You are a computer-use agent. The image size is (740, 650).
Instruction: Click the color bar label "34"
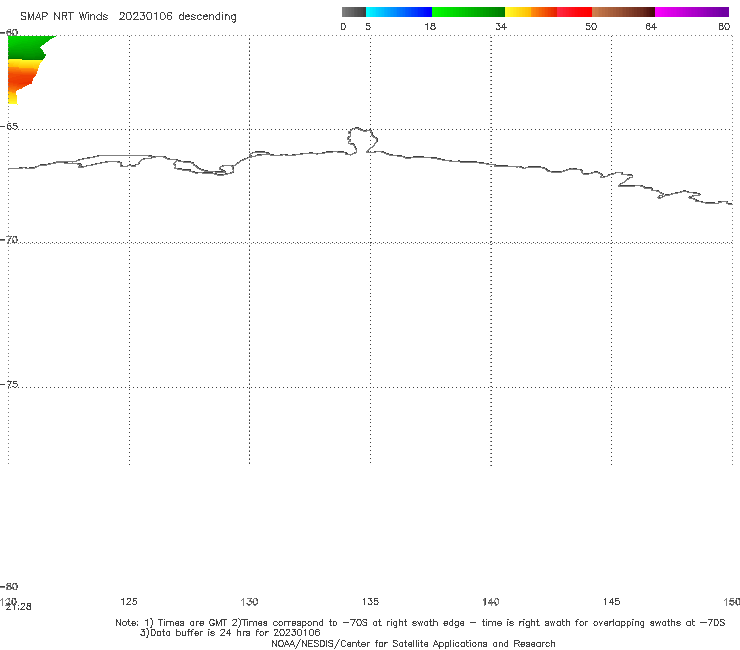pyautogui.click(x=501, y=26)
